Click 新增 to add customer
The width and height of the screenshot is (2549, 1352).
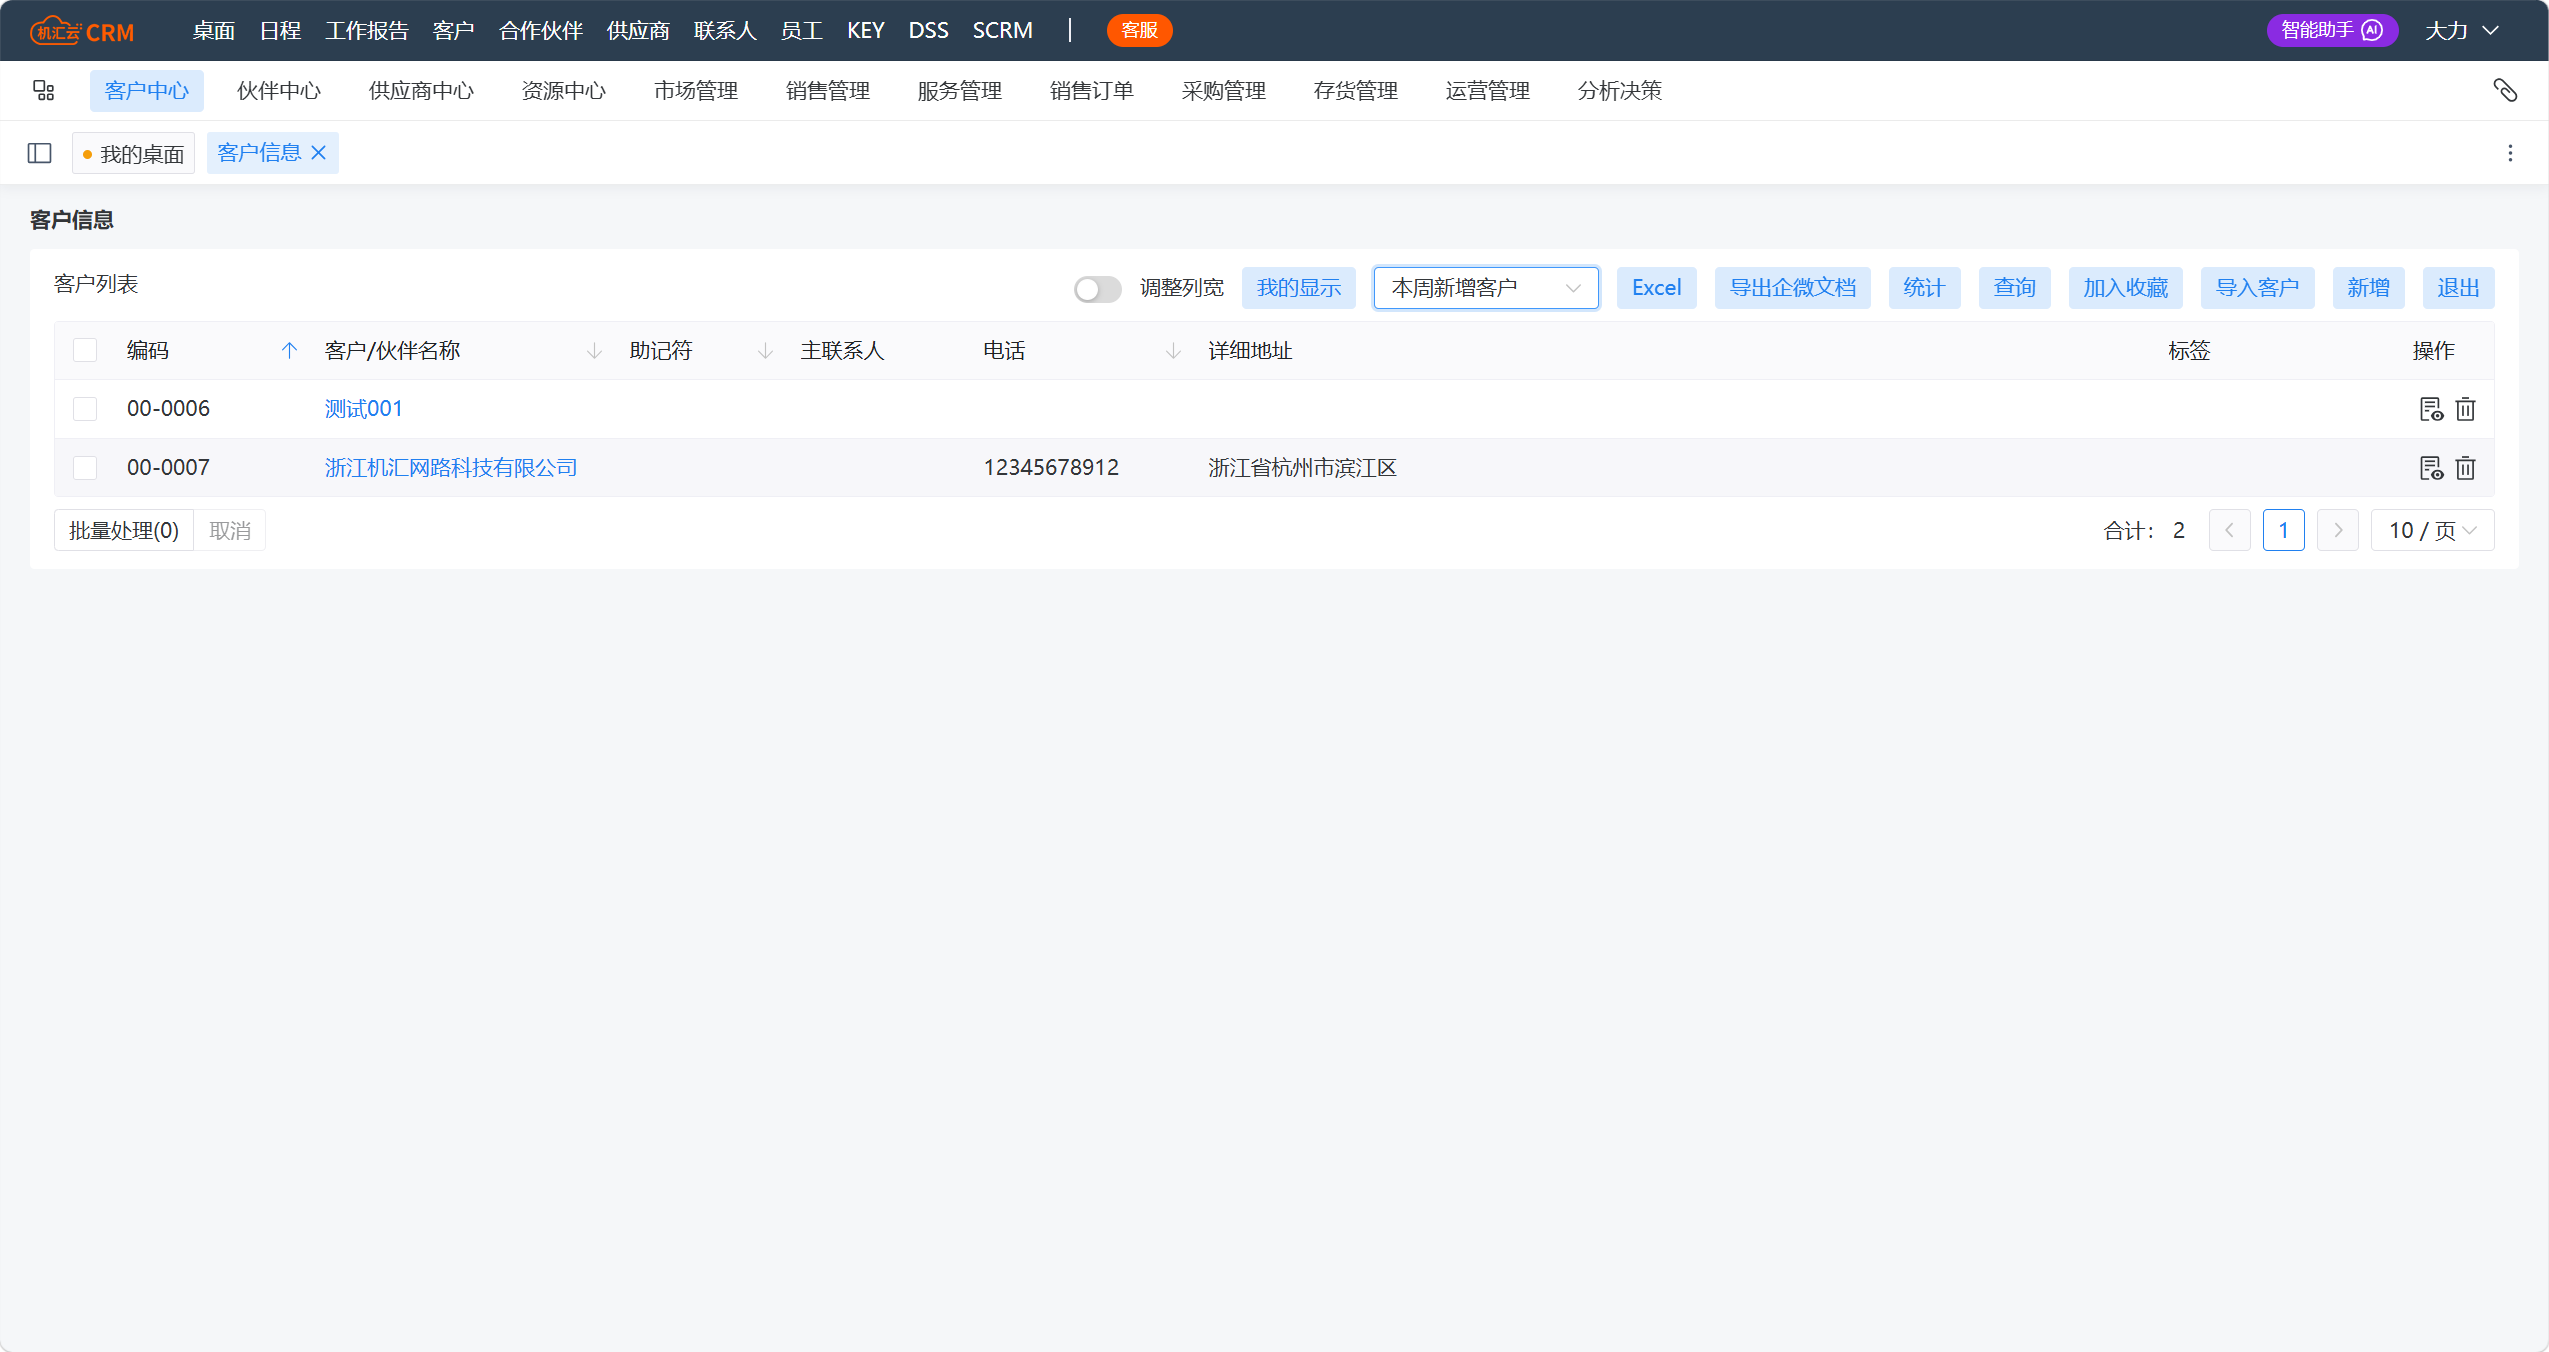point(2369,288)
